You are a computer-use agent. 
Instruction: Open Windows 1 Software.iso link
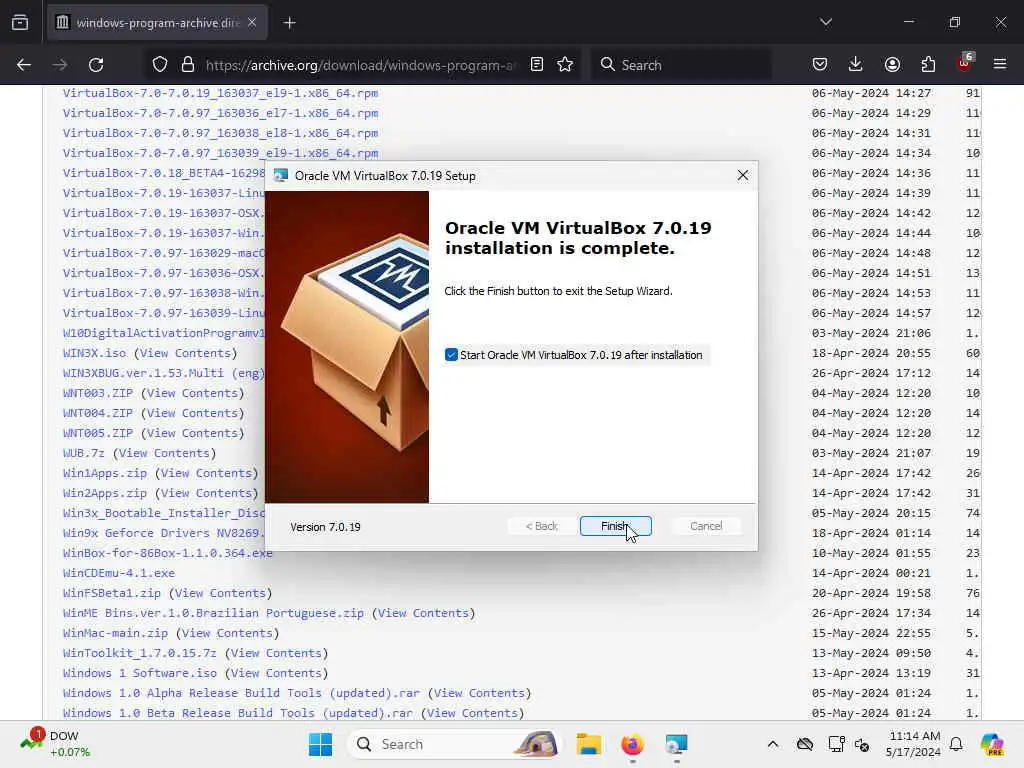pyautogui.click(x=140, y=673)
